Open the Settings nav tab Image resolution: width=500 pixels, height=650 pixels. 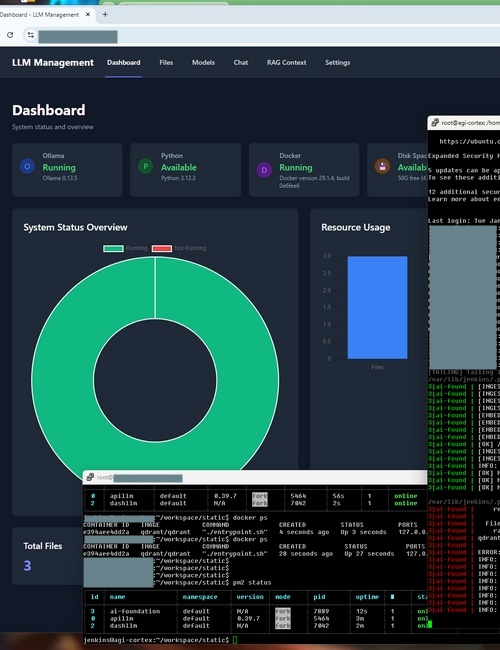pyautogui.click(x=337, y=63)
